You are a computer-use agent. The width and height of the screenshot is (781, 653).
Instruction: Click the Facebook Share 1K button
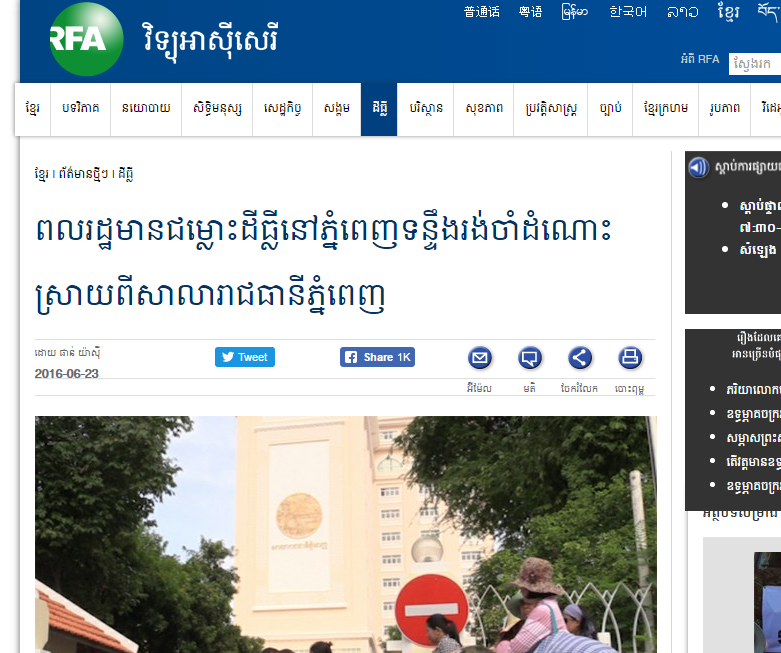(x=377, y=357)
